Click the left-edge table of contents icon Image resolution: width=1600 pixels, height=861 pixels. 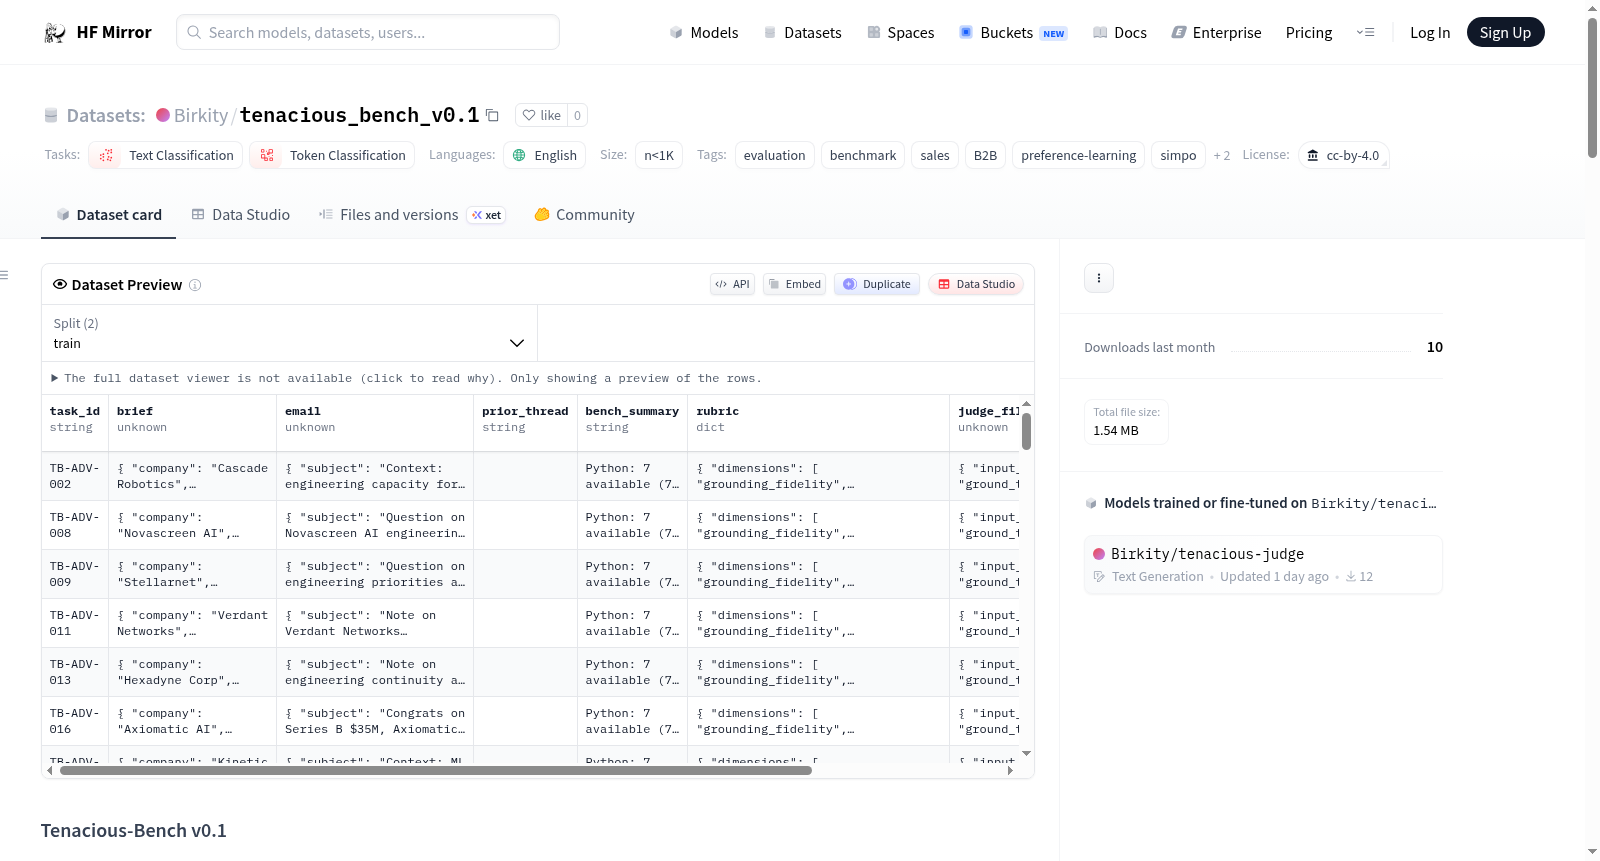click(x=4, y=275)
